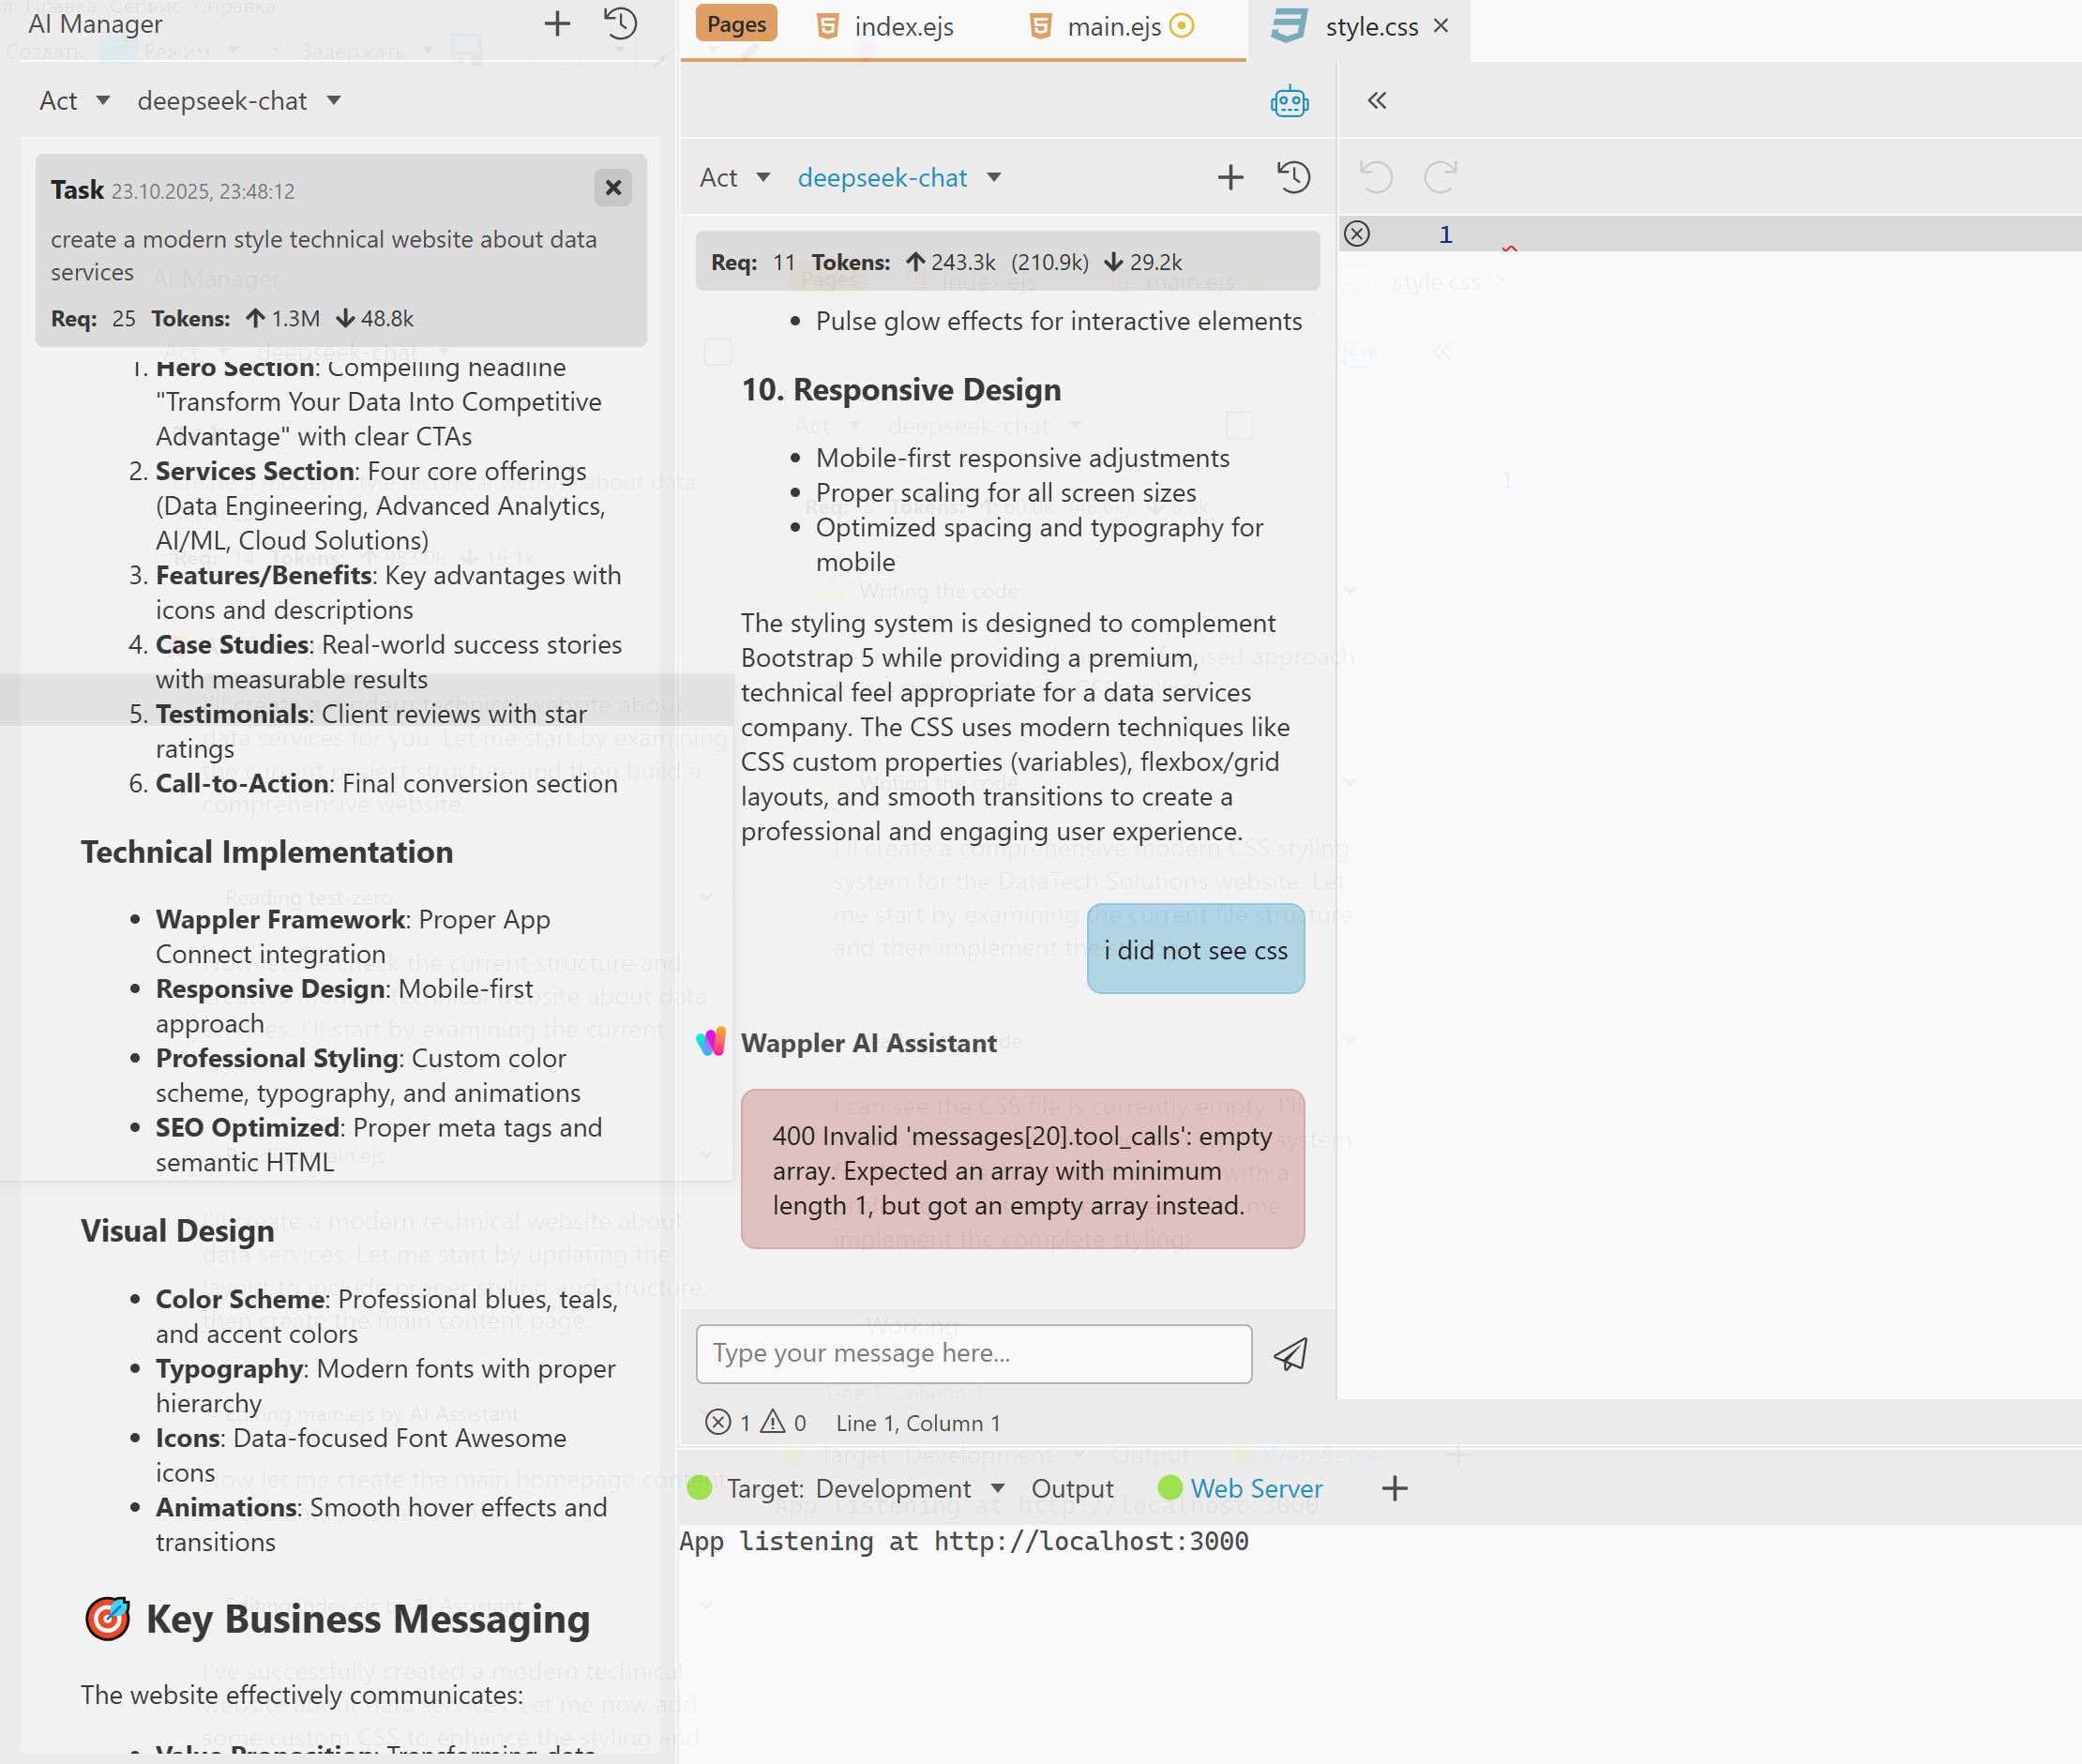
Task: Click the Pages button
Action: (x=736, y=25)
